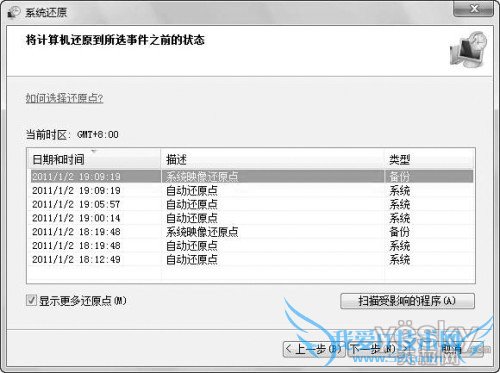Select the restore point dated 2011/1/2 19:05:57
This screenshot has height=373, width=500.
click(252, 204)
